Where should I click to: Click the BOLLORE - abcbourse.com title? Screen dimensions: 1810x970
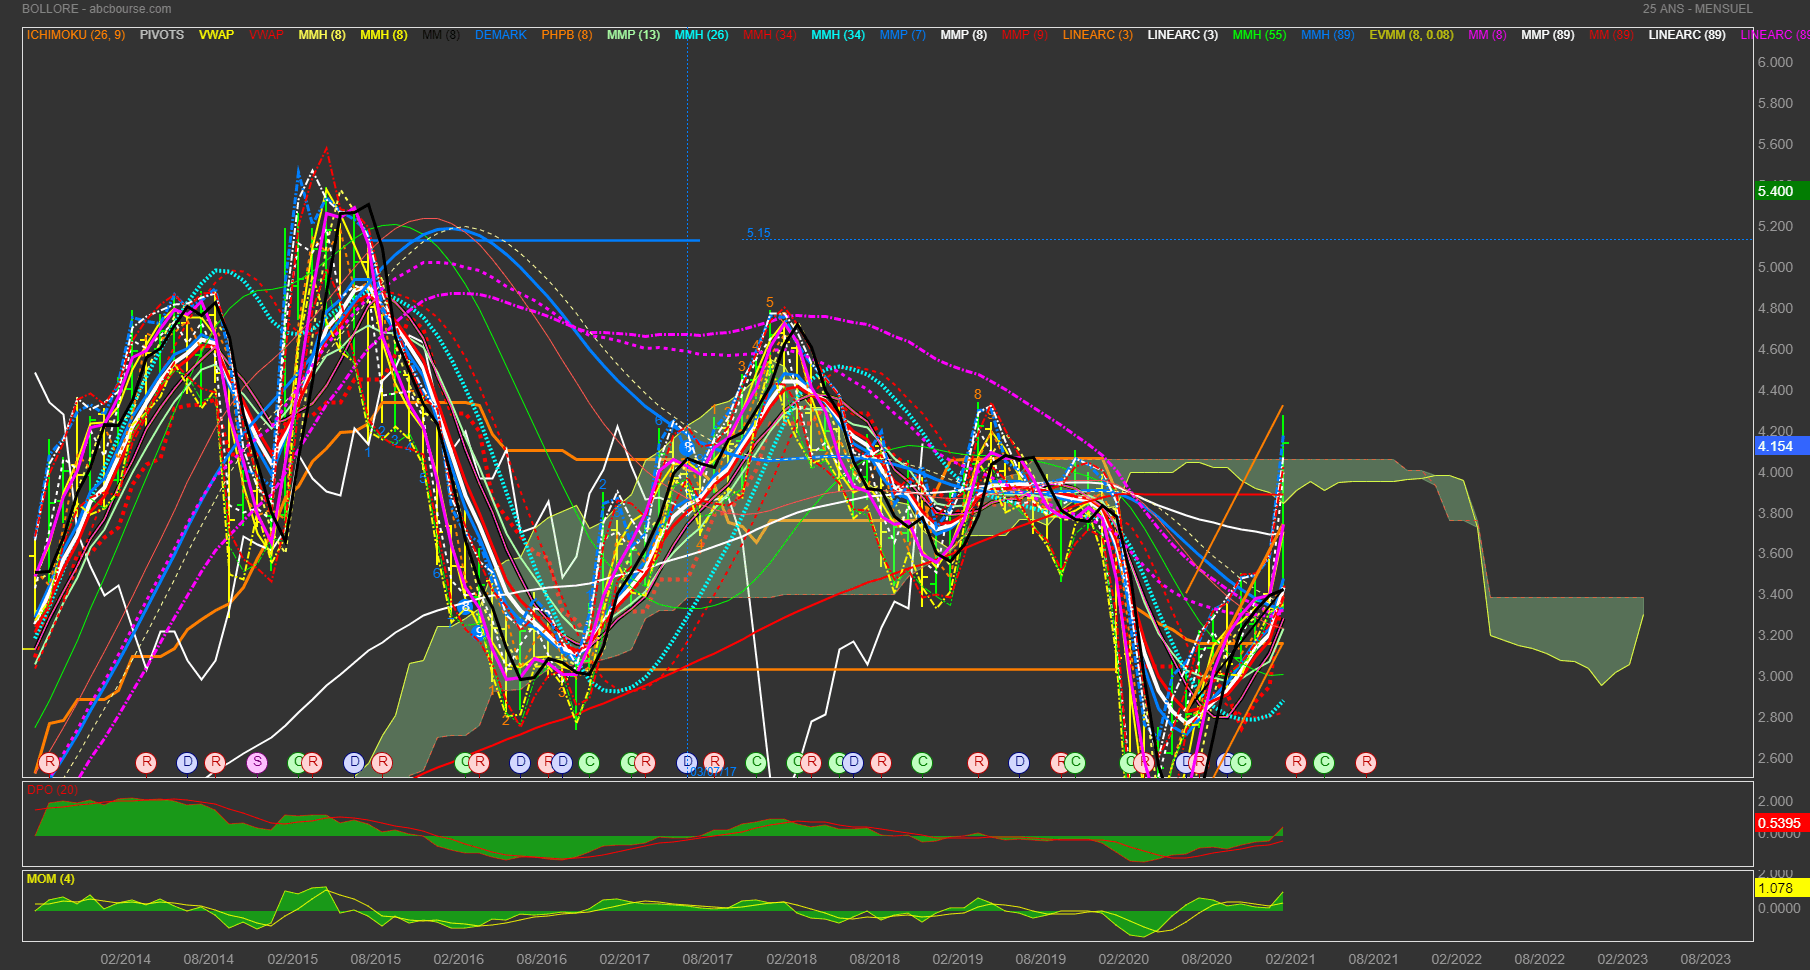(x=96, y=9)
